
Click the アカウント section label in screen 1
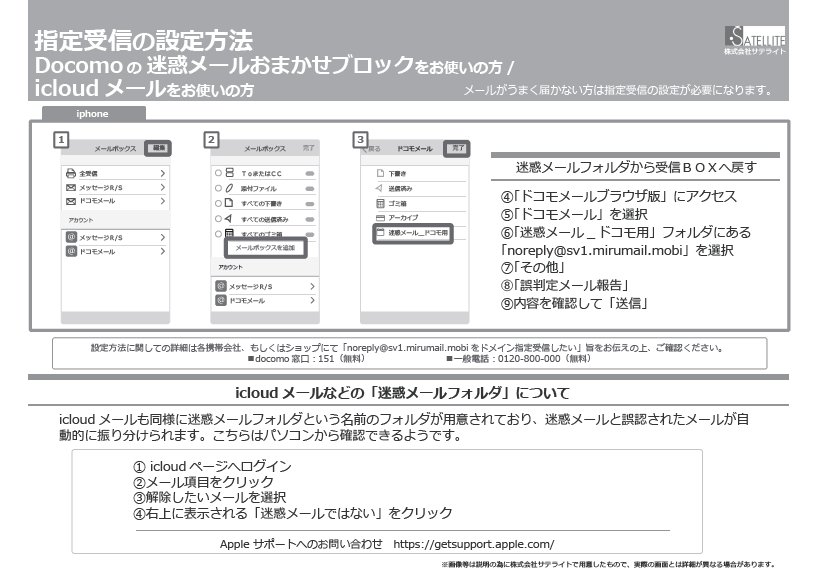[81, 220]
